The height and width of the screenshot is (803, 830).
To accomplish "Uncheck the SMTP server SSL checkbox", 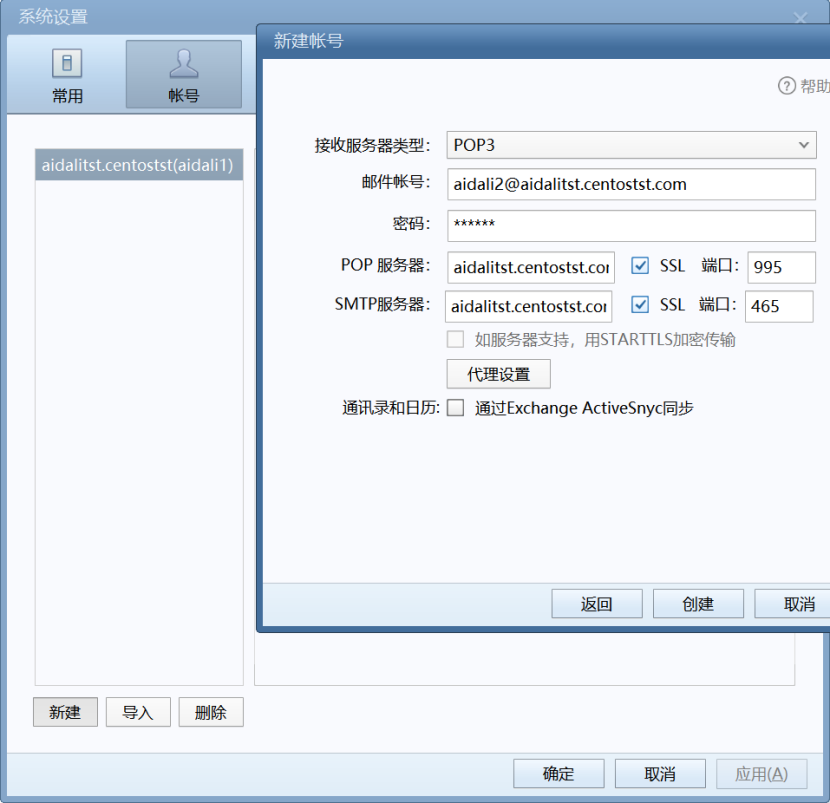I will pos(640,305).
